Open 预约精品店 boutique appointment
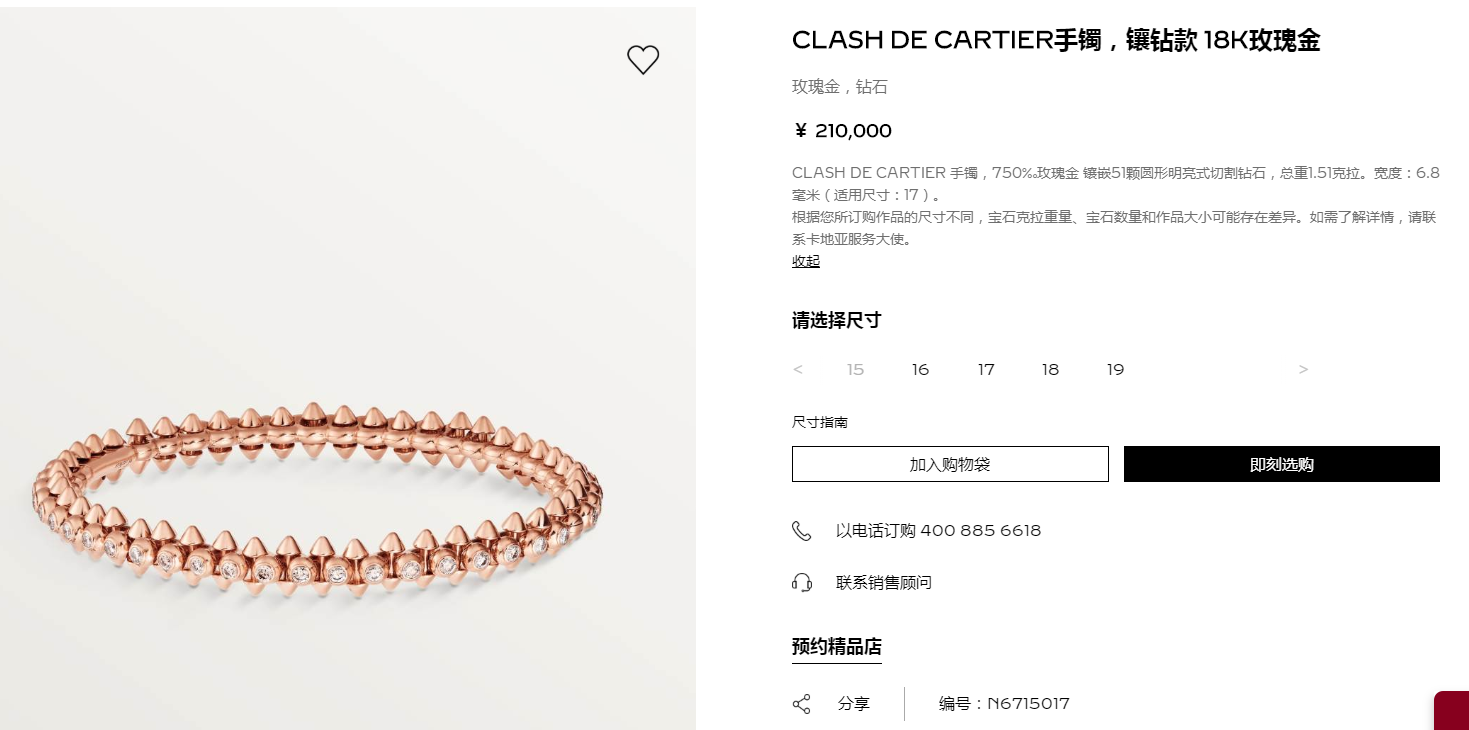Viewport: 1469px width, 730px height. tap(837, 647)
